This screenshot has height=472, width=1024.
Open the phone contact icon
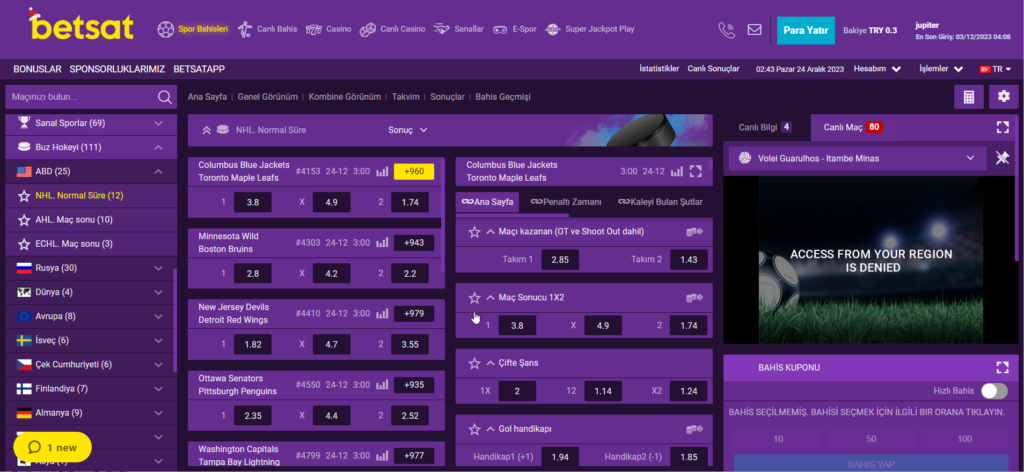[726, 29]
